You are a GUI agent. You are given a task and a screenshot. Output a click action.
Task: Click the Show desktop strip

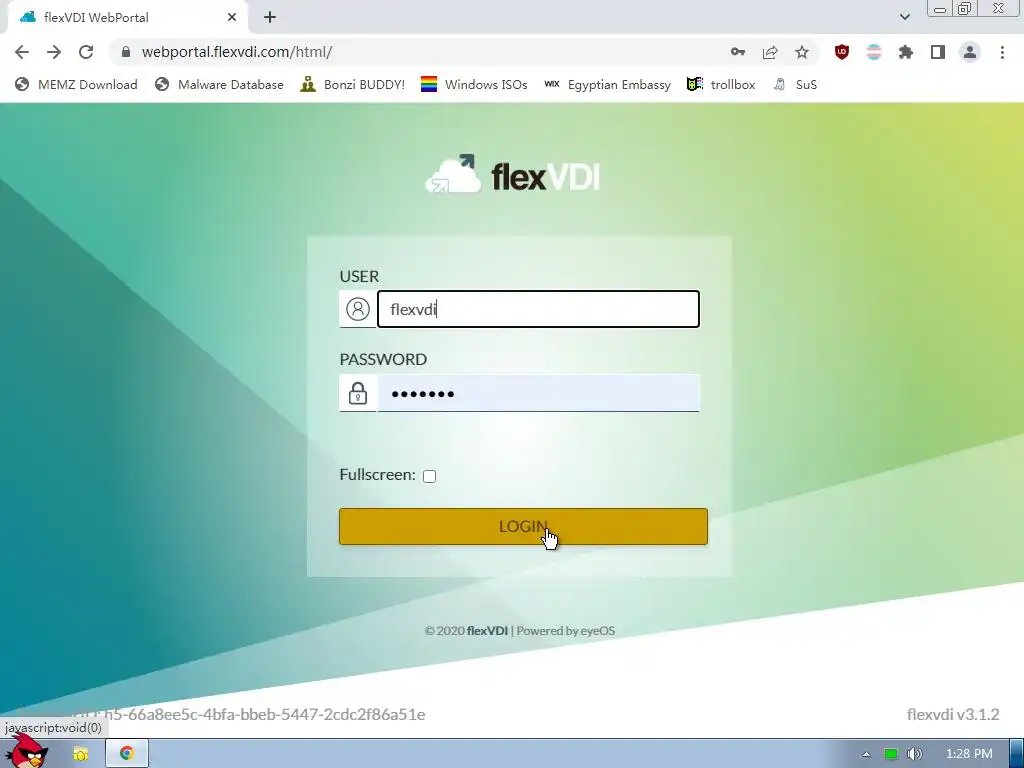1017,754
